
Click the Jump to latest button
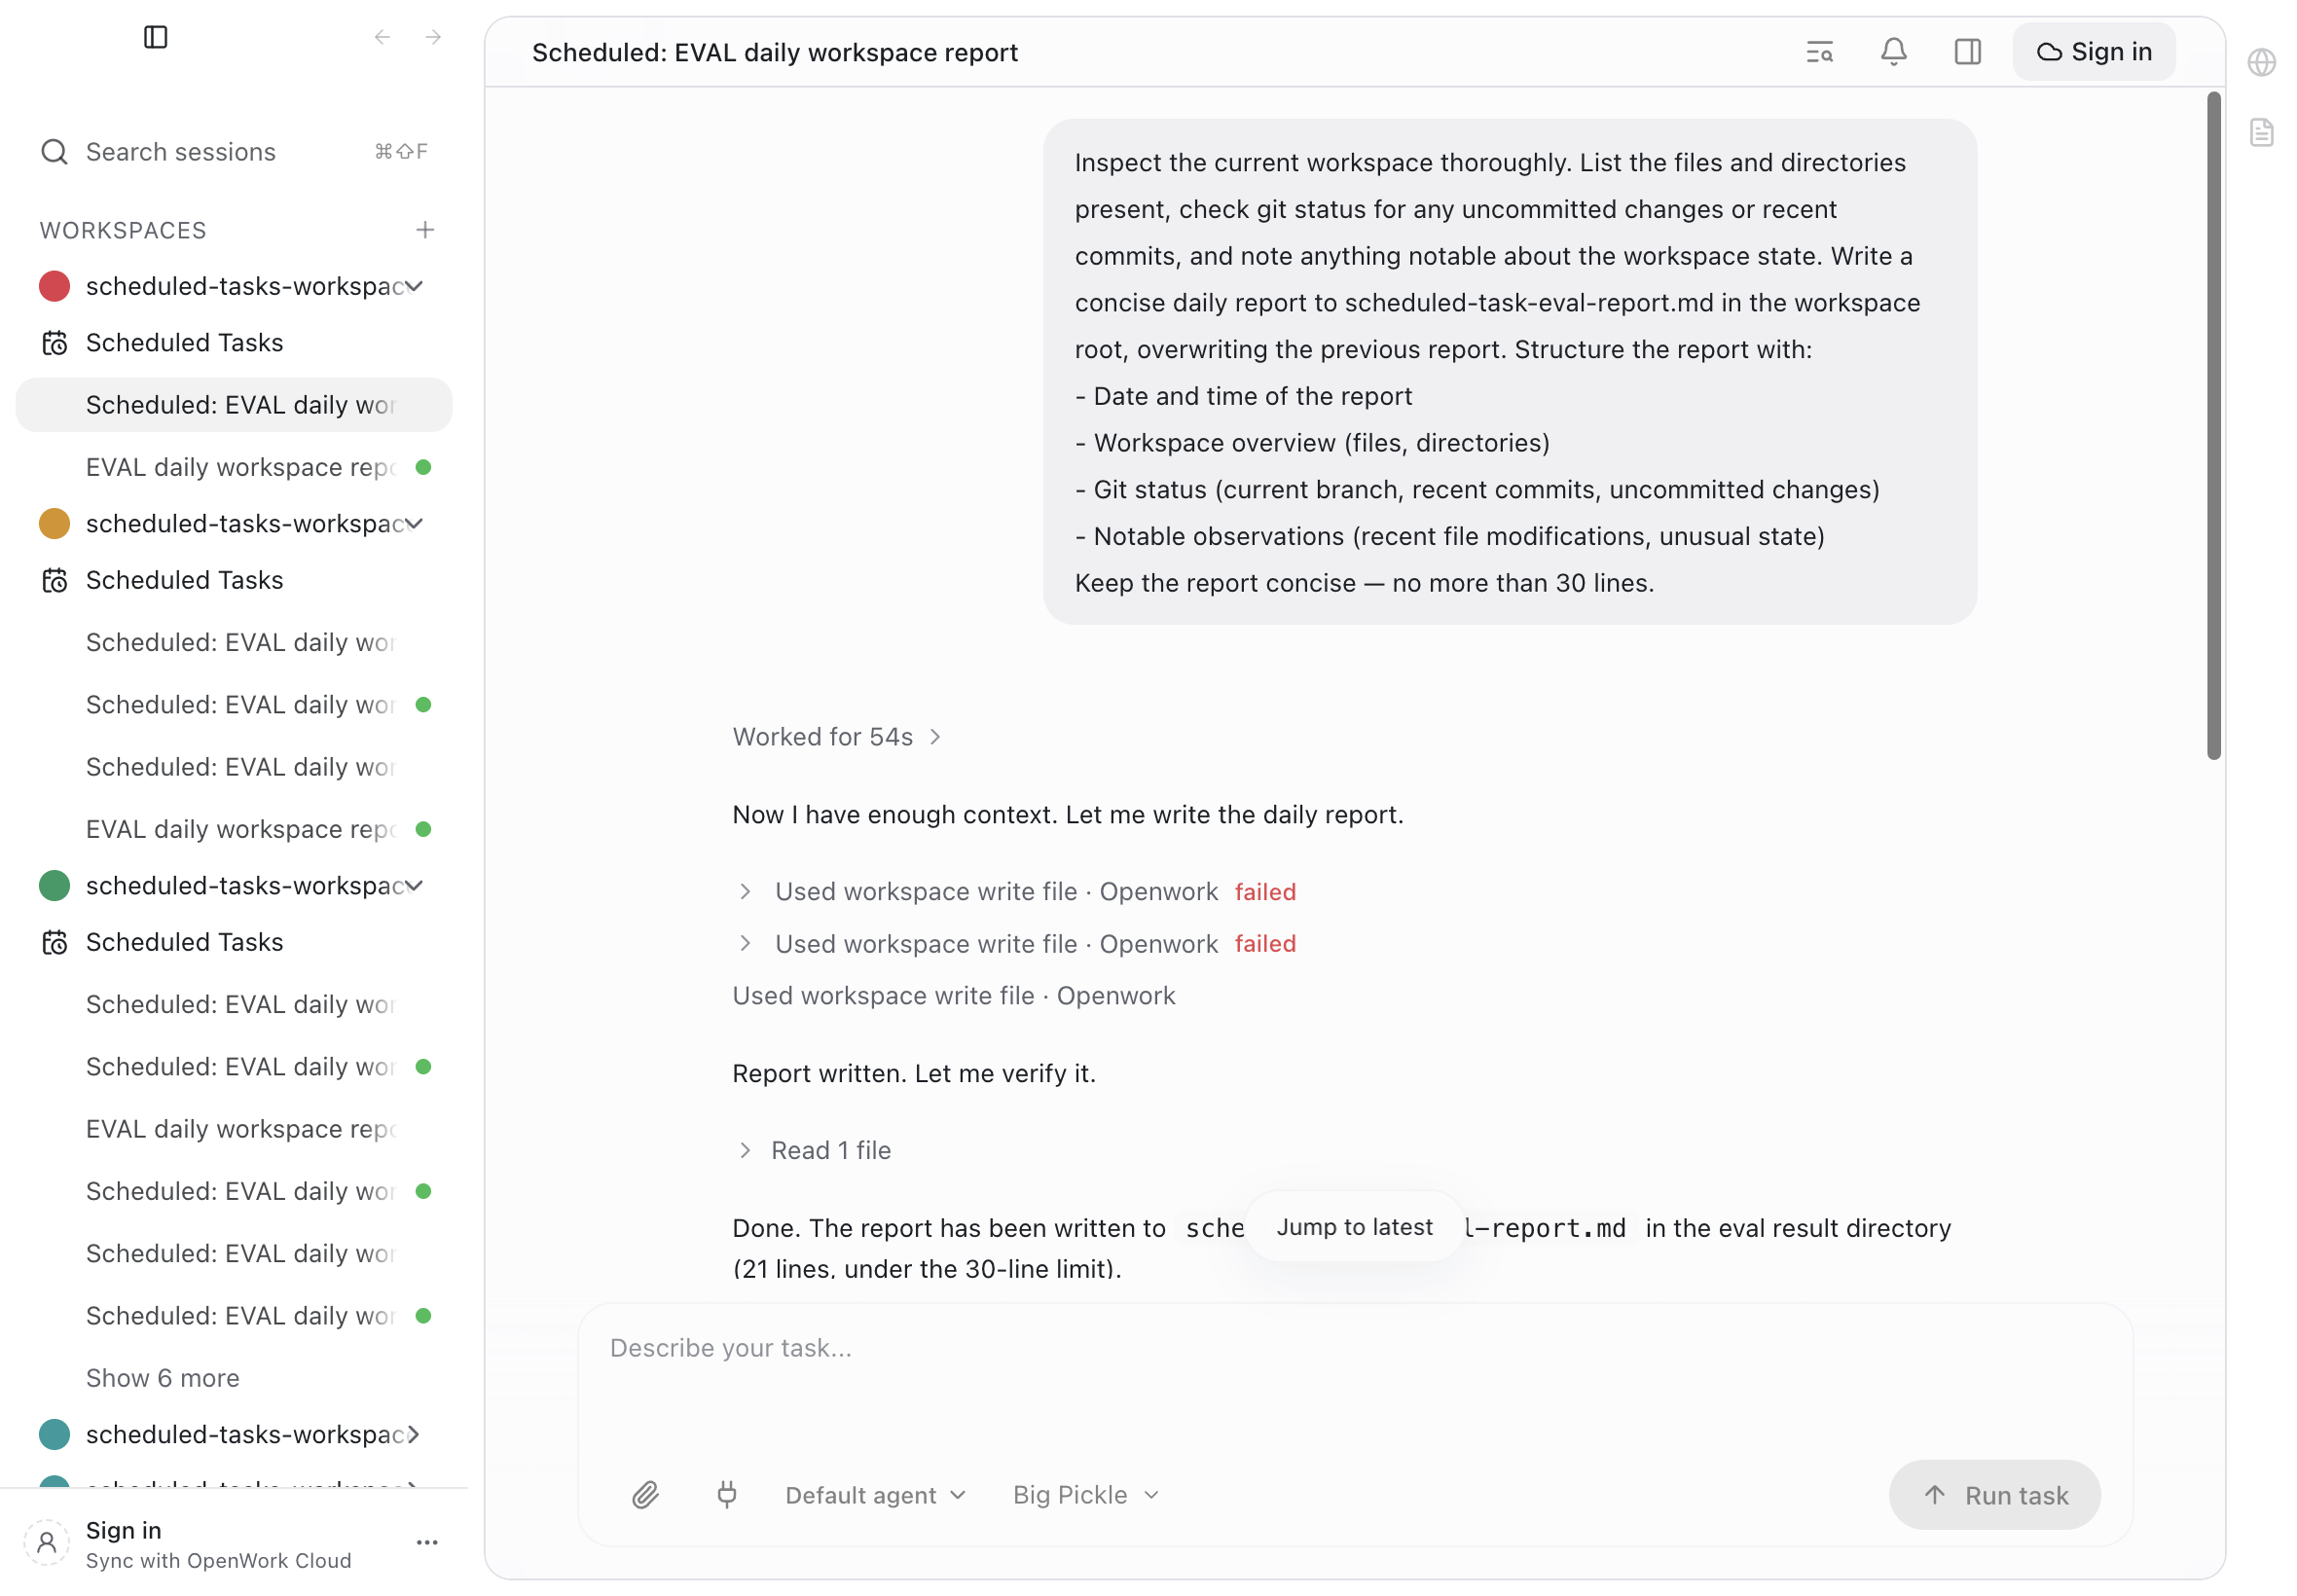1353,1226
